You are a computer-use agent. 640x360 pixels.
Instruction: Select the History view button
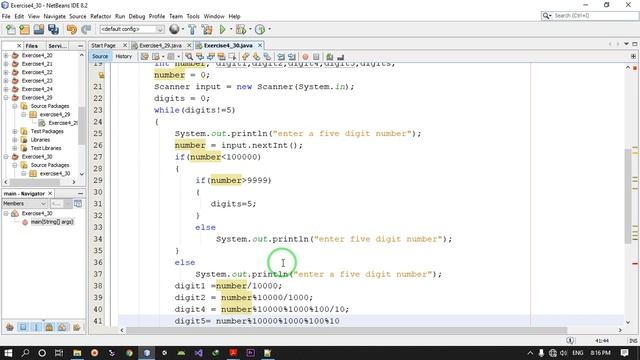[x=123, y=56]
